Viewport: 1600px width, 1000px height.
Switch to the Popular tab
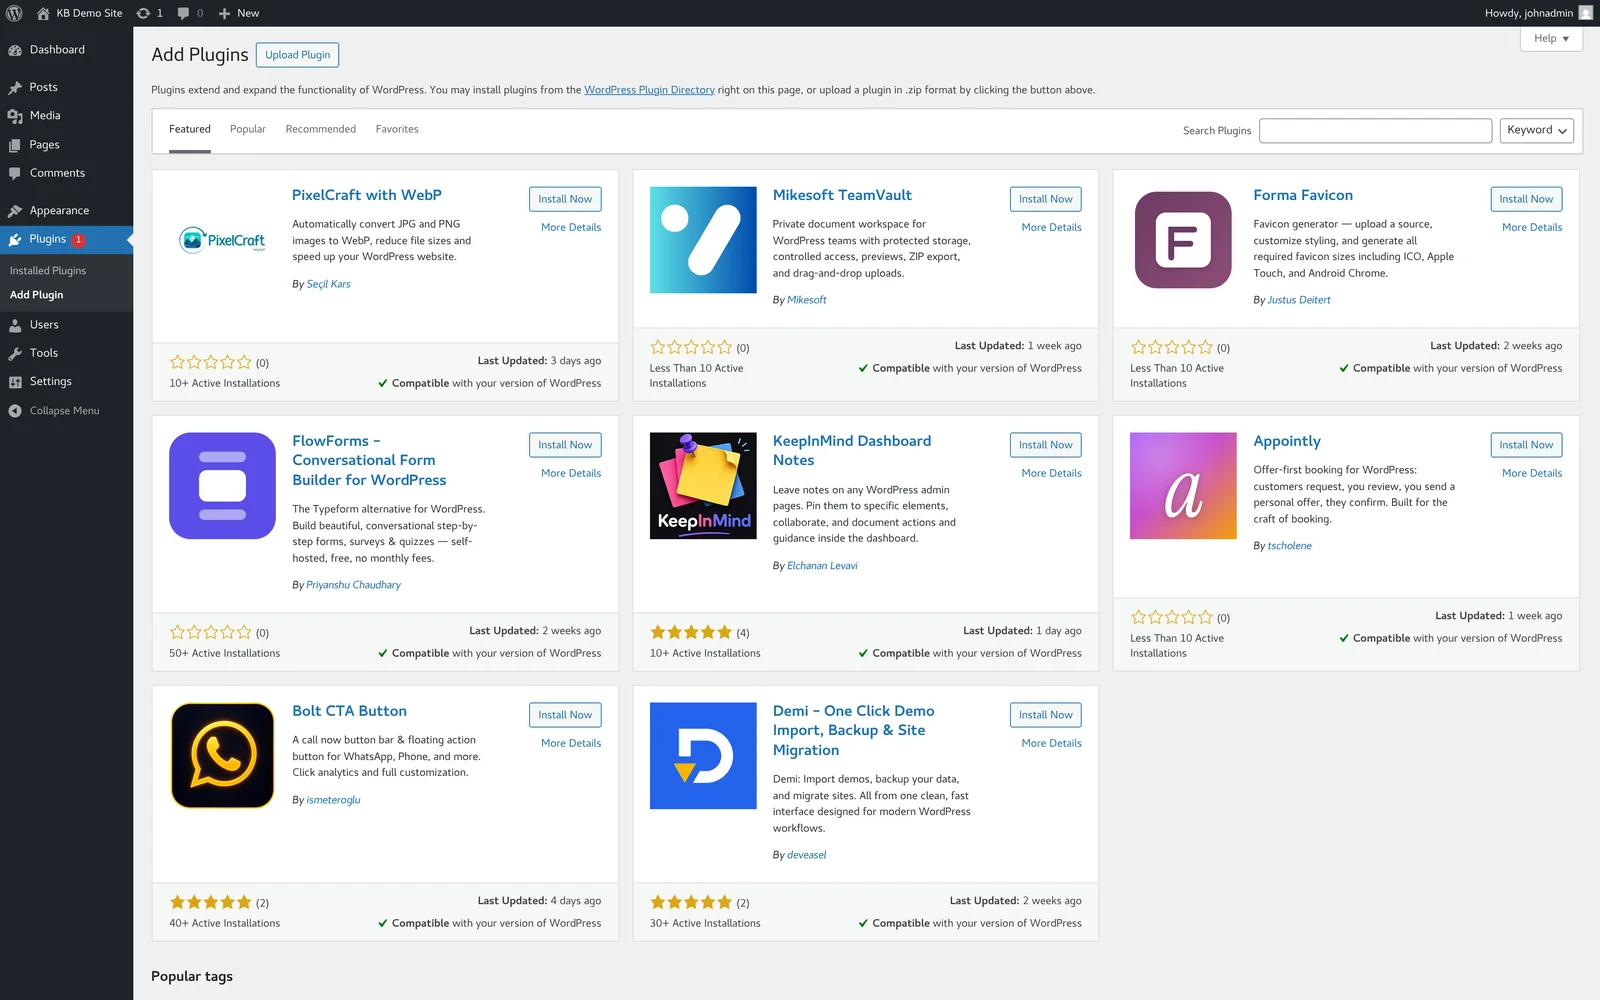point(248,130)
